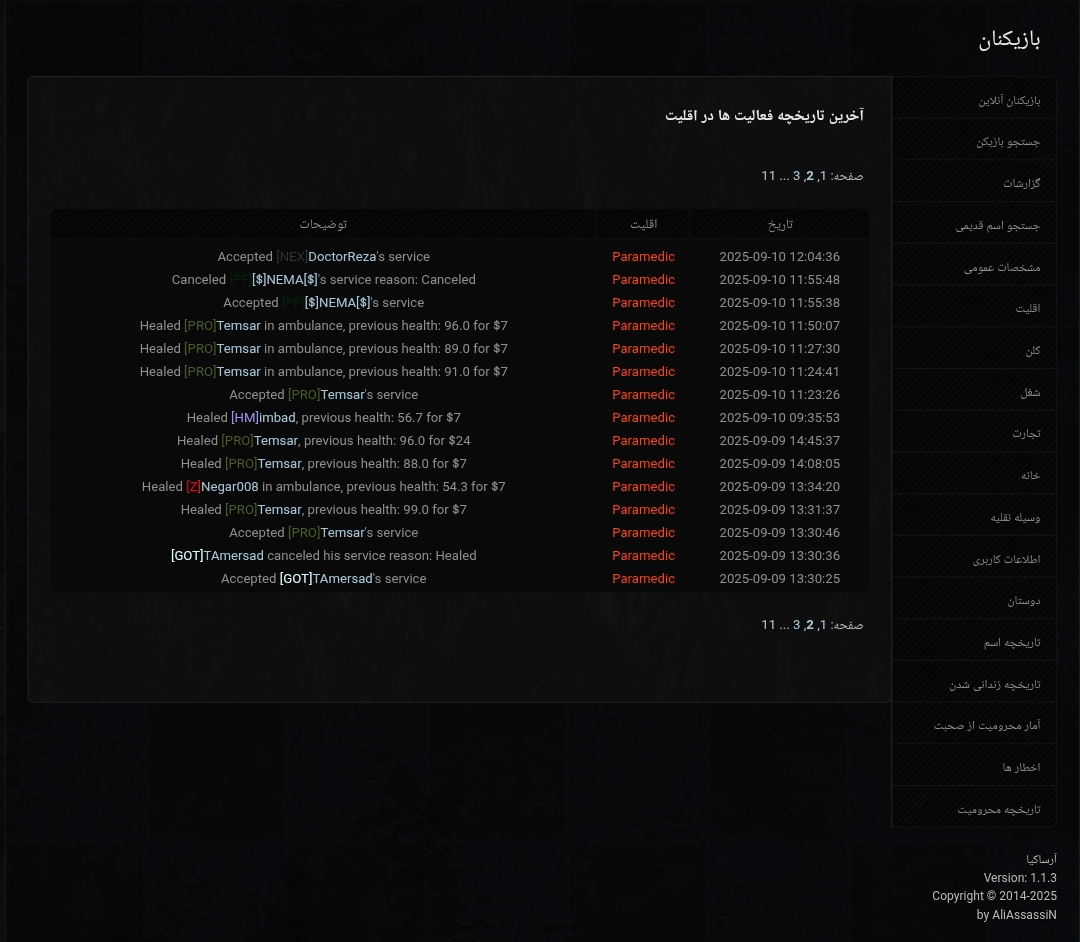The height and width of the screenshot is (942, 1080).
Task: Click Paramedic in the 11:55:48 row
Action: (x=643, y=280)
